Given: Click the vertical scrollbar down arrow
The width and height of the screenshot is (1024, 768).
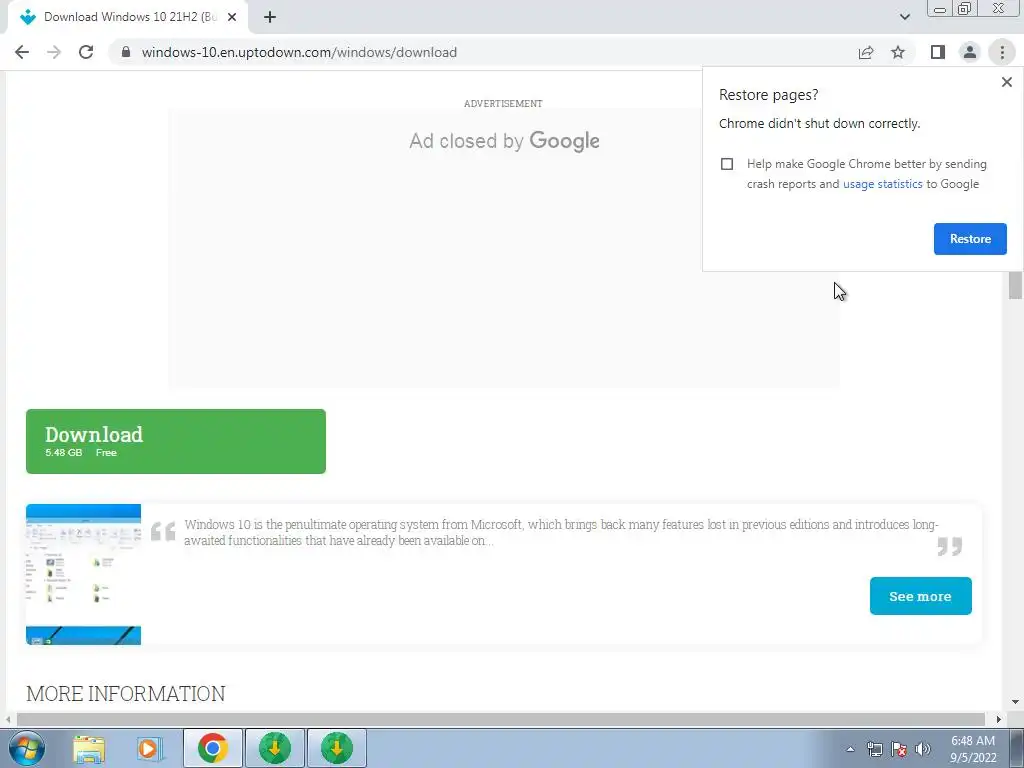Looking at the screenshot, I should pos(1015,702).
